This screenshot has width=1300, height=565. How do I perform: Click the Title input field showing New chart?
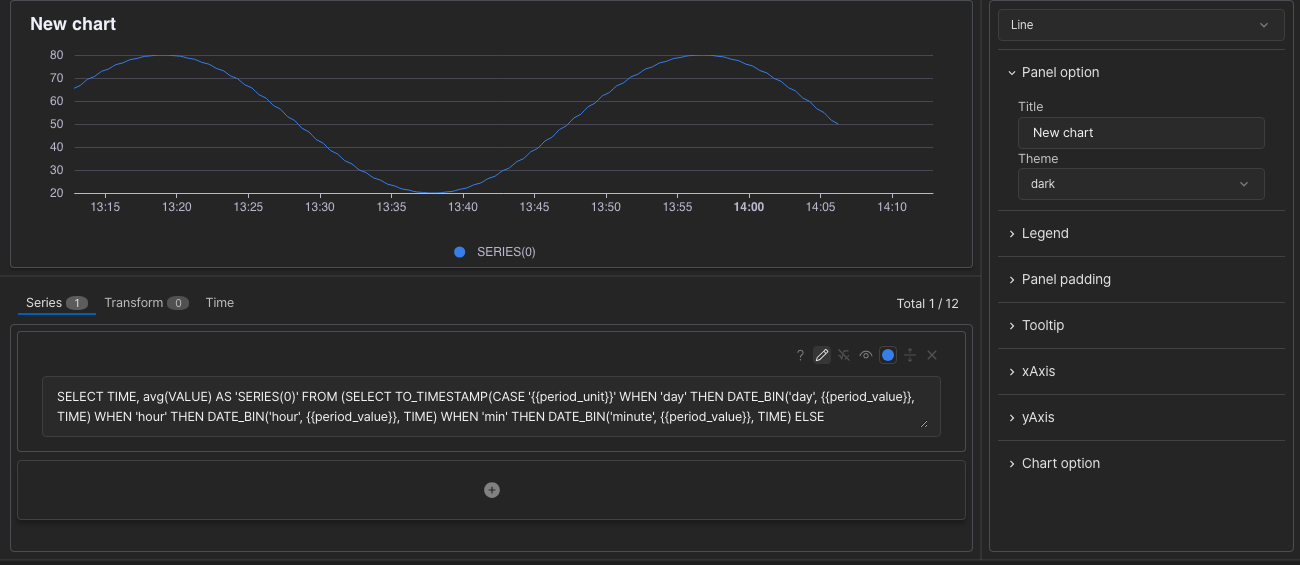[x=1141, y=133]
